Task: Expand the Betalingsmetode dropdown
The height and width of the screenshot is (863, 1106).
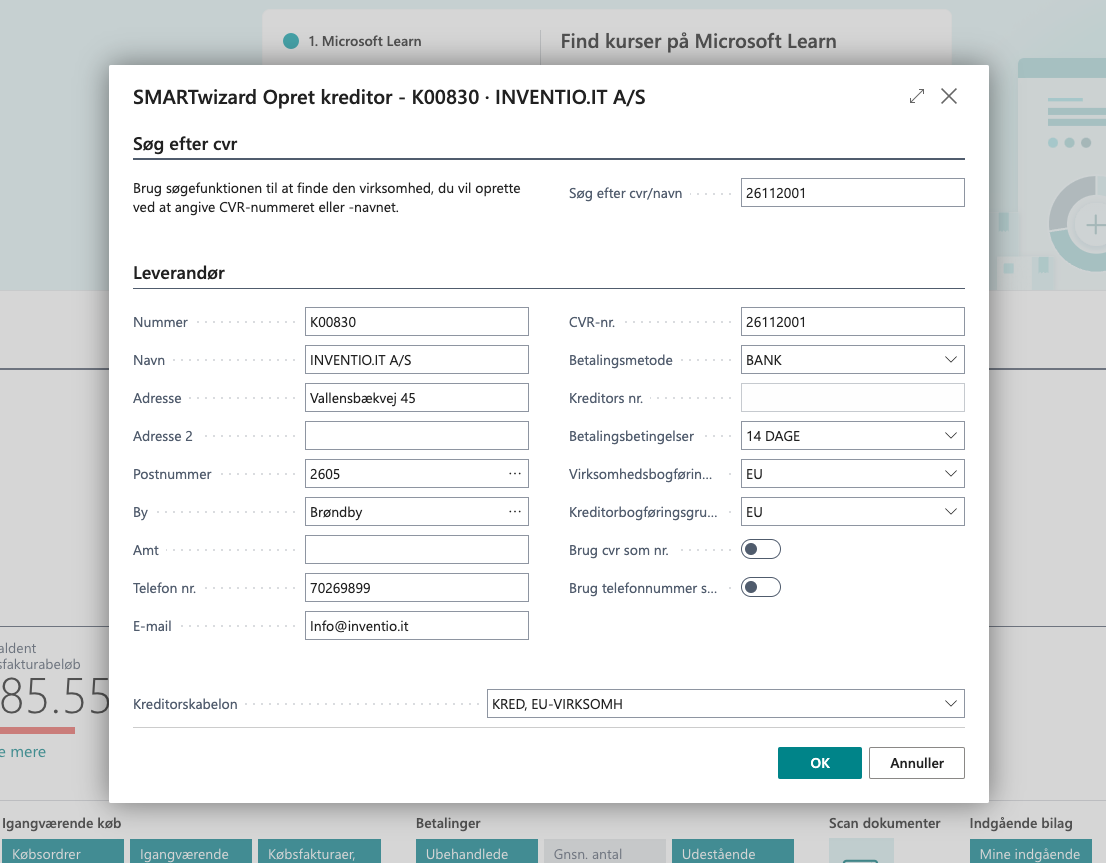Action: pyautogui.click(x=949, y=360)
